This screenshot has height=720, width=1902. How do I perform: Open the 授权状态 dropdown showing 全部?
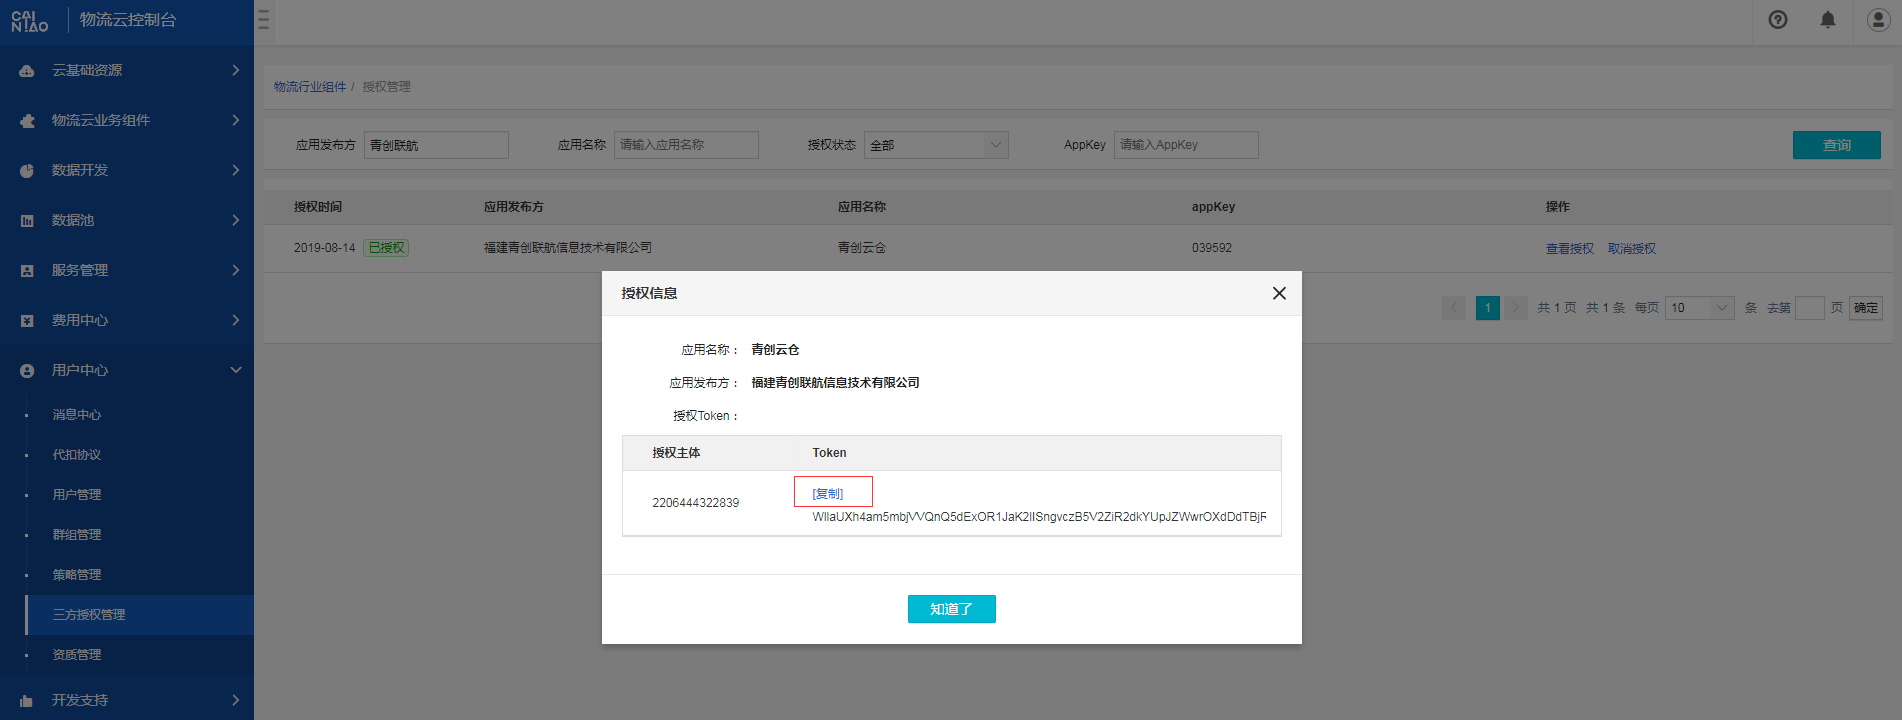point(935,145)
